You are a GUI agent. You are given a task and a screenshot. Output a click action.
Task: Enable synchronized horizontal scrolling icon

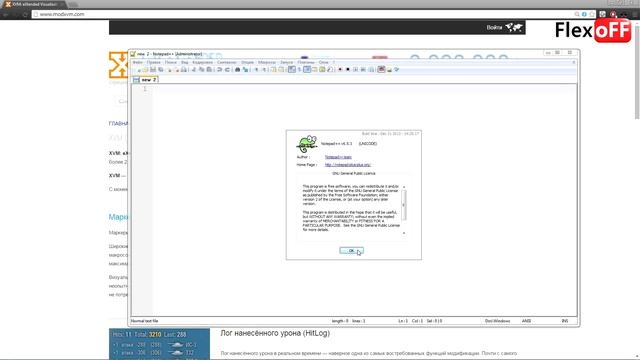pos(281,70)
